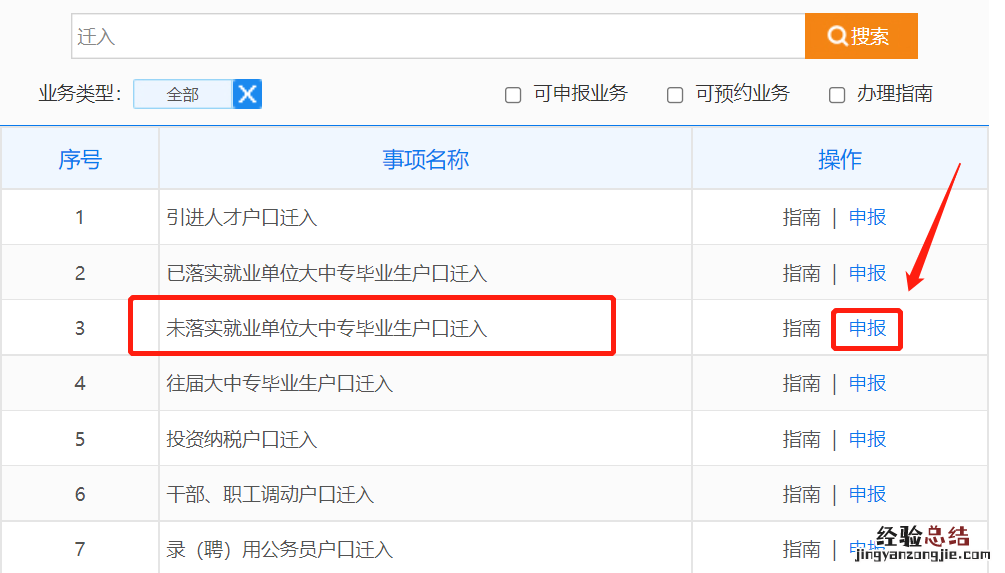Open 指南 for 引进人才户口迁入
Image resolution: width=1005 pixels, height=573 pixels.
click(x=801, y=217)
